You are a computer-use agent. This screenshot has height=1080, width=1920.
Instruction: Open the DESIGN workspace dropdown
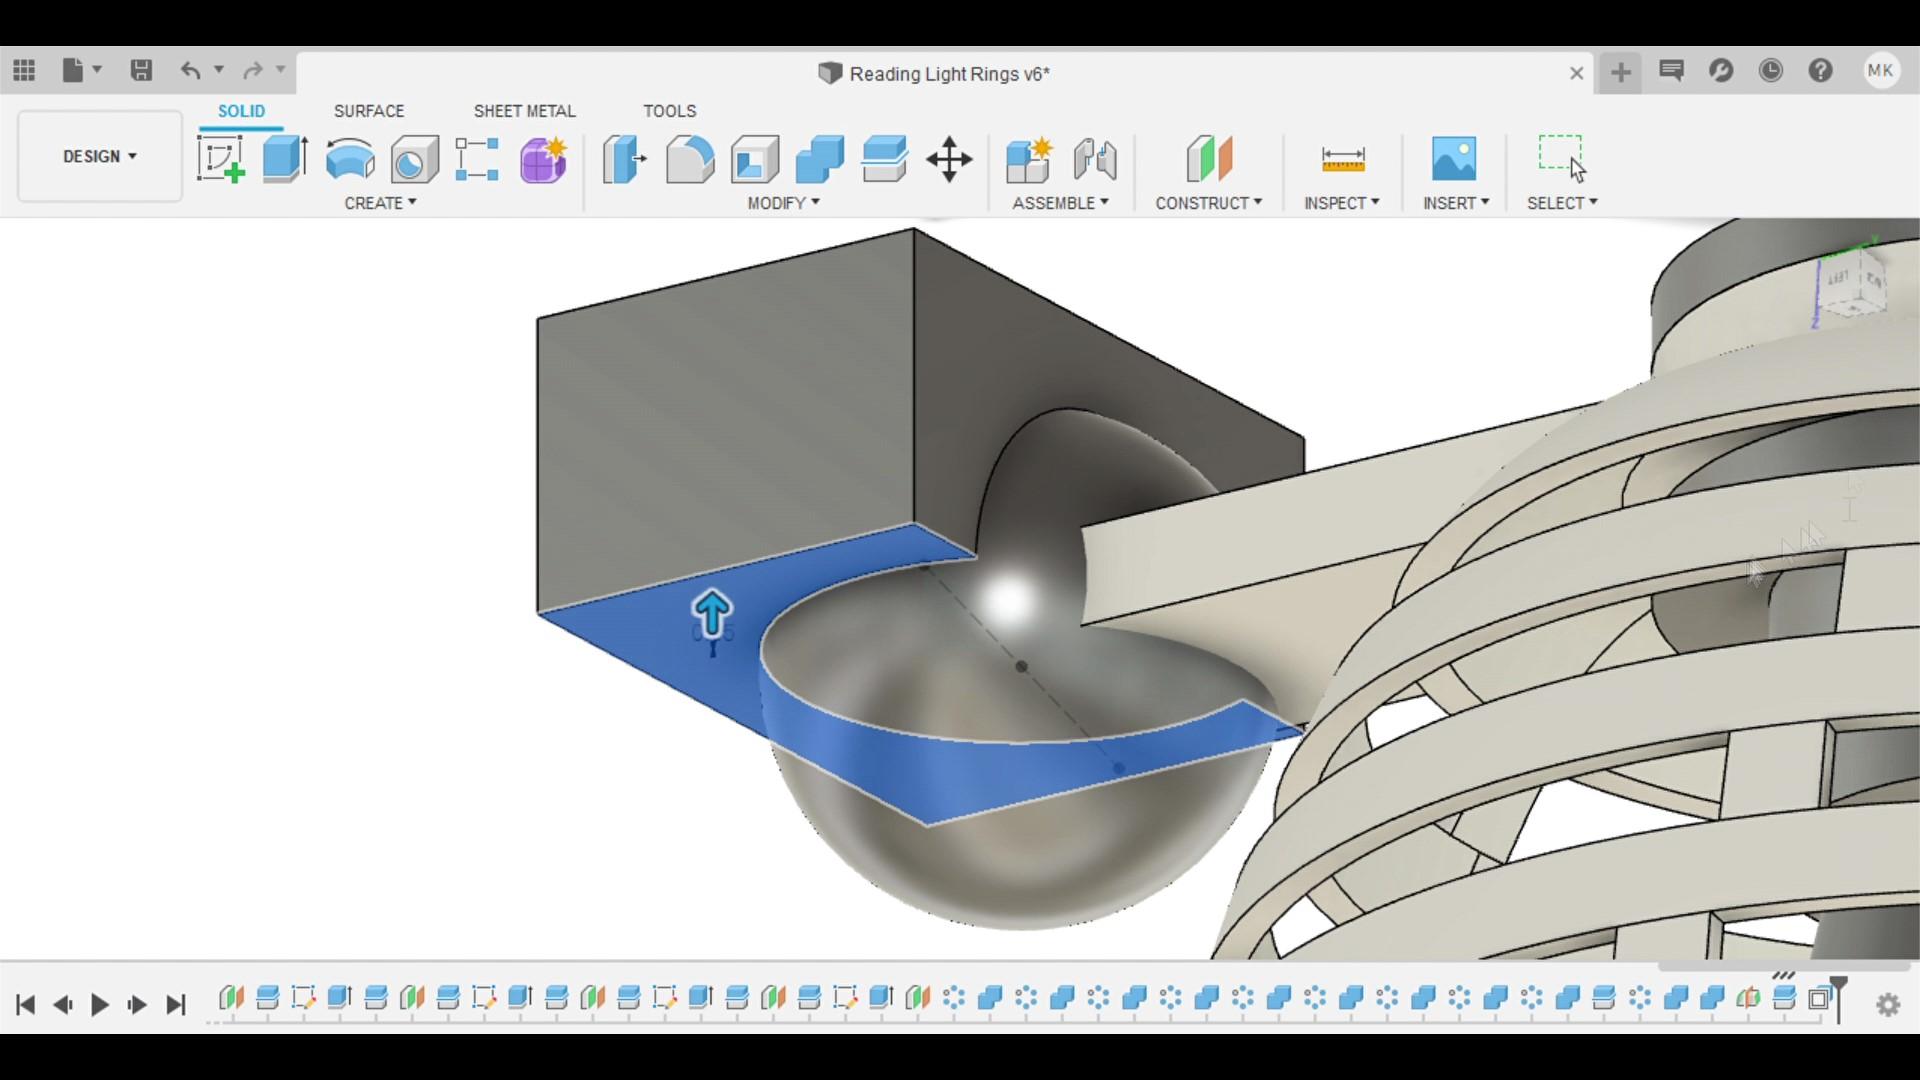[100, 156]
